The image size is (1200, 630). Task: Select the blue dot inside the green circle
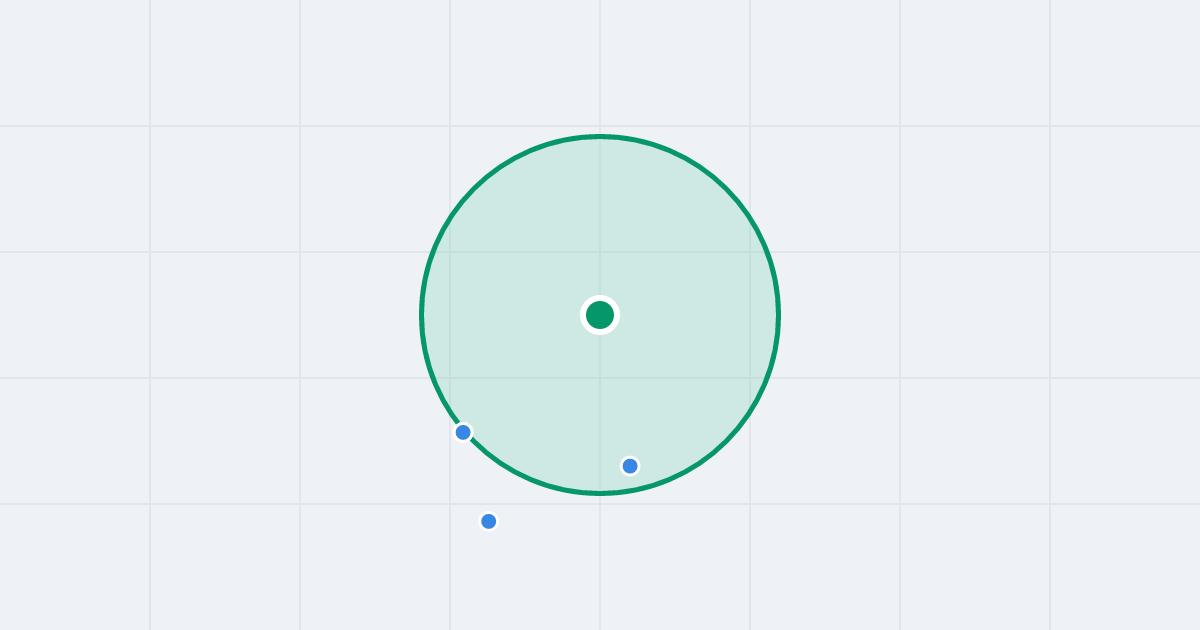pos(630,466)
